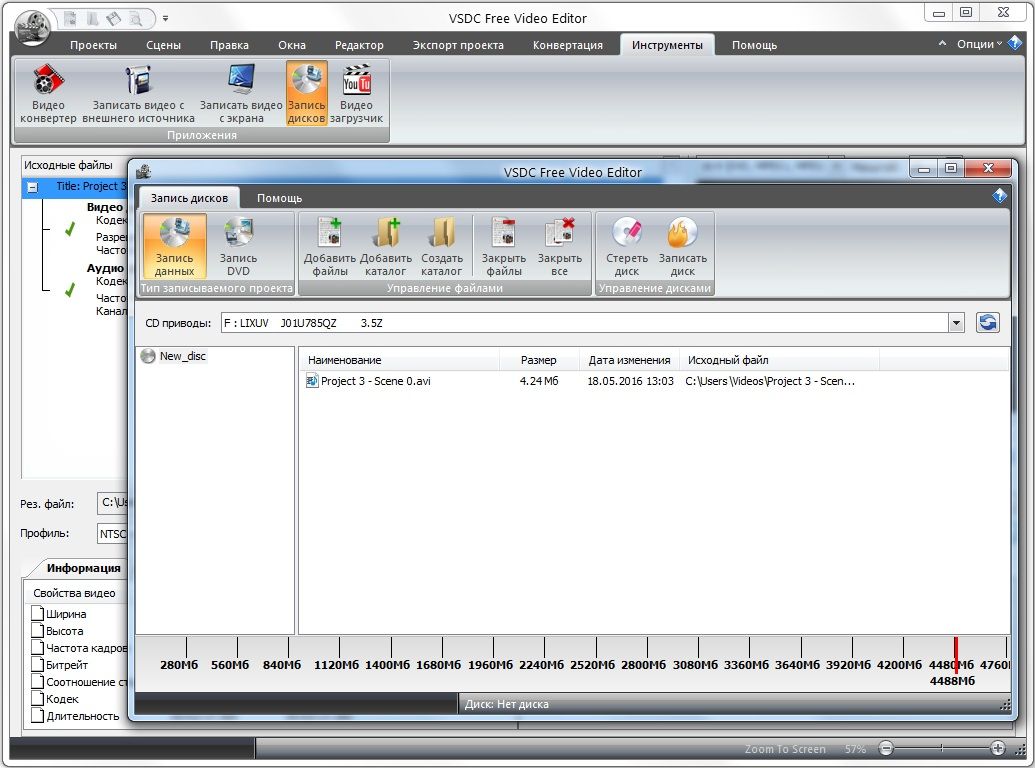Go to the Редактор tab
Screen dimensions: 1035x768
pyautogui.click(x=359, y=45)
